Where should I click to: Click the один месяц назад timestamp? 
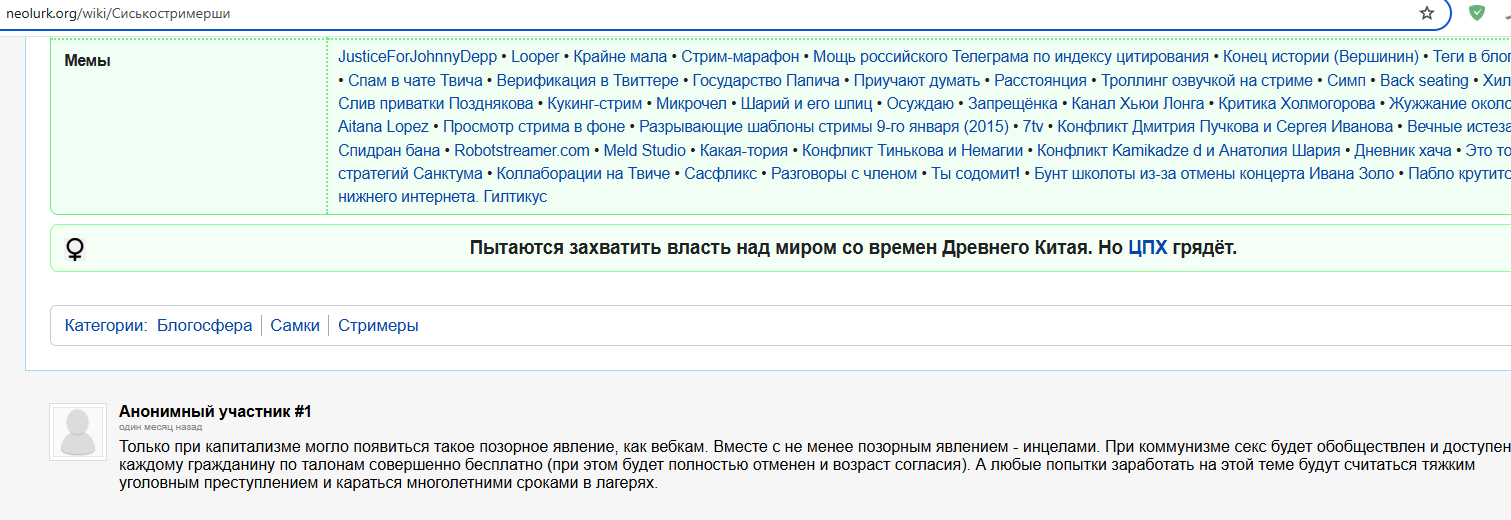[x=160, y=426]
